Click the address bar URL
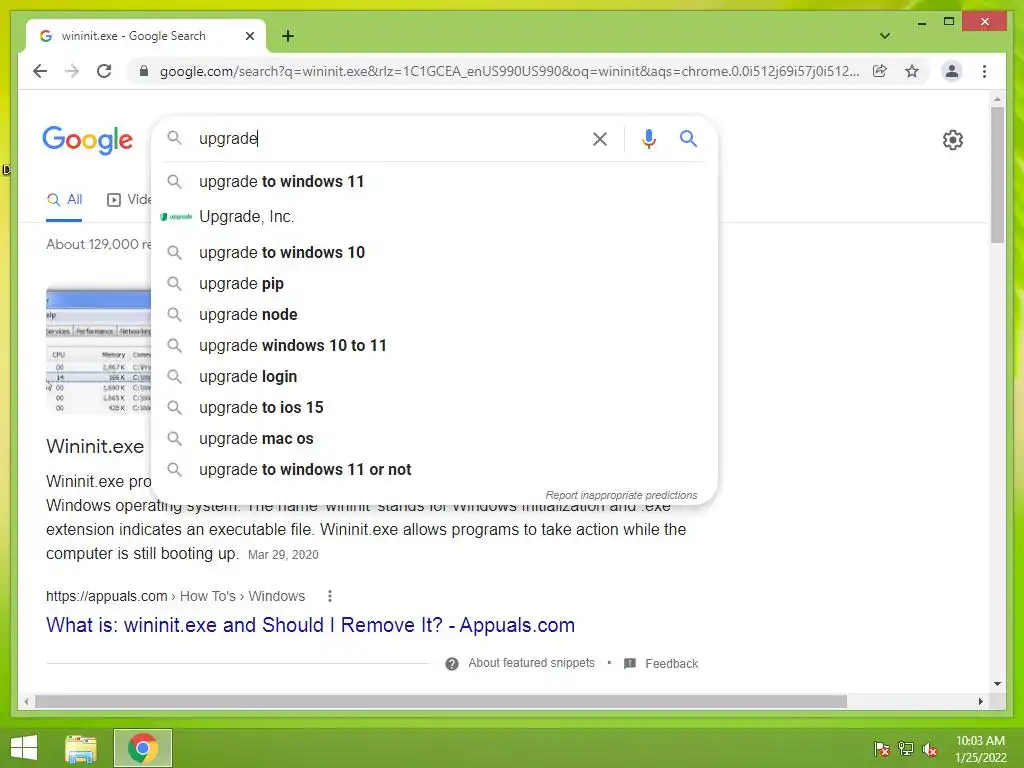 pos(509,71)
